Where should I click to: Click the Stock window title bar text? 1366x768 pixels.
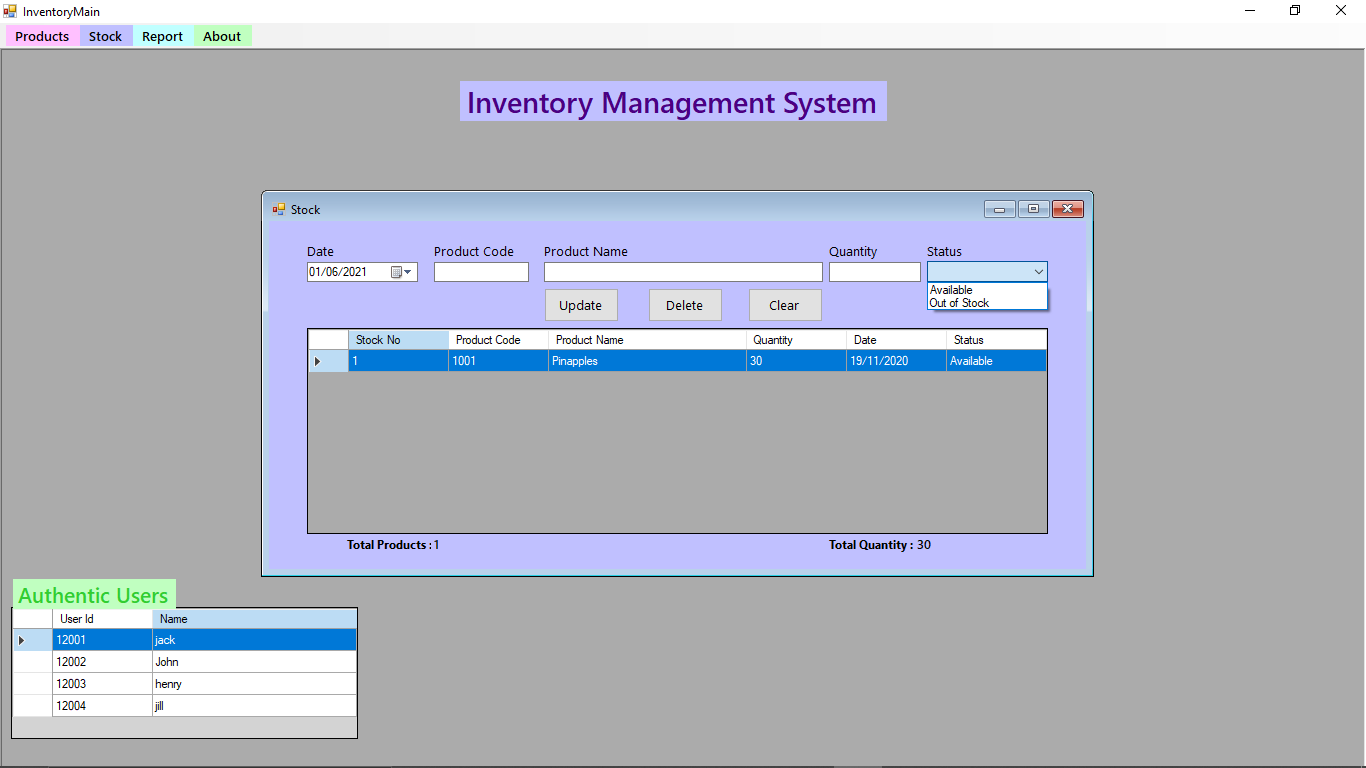(306, 210)
